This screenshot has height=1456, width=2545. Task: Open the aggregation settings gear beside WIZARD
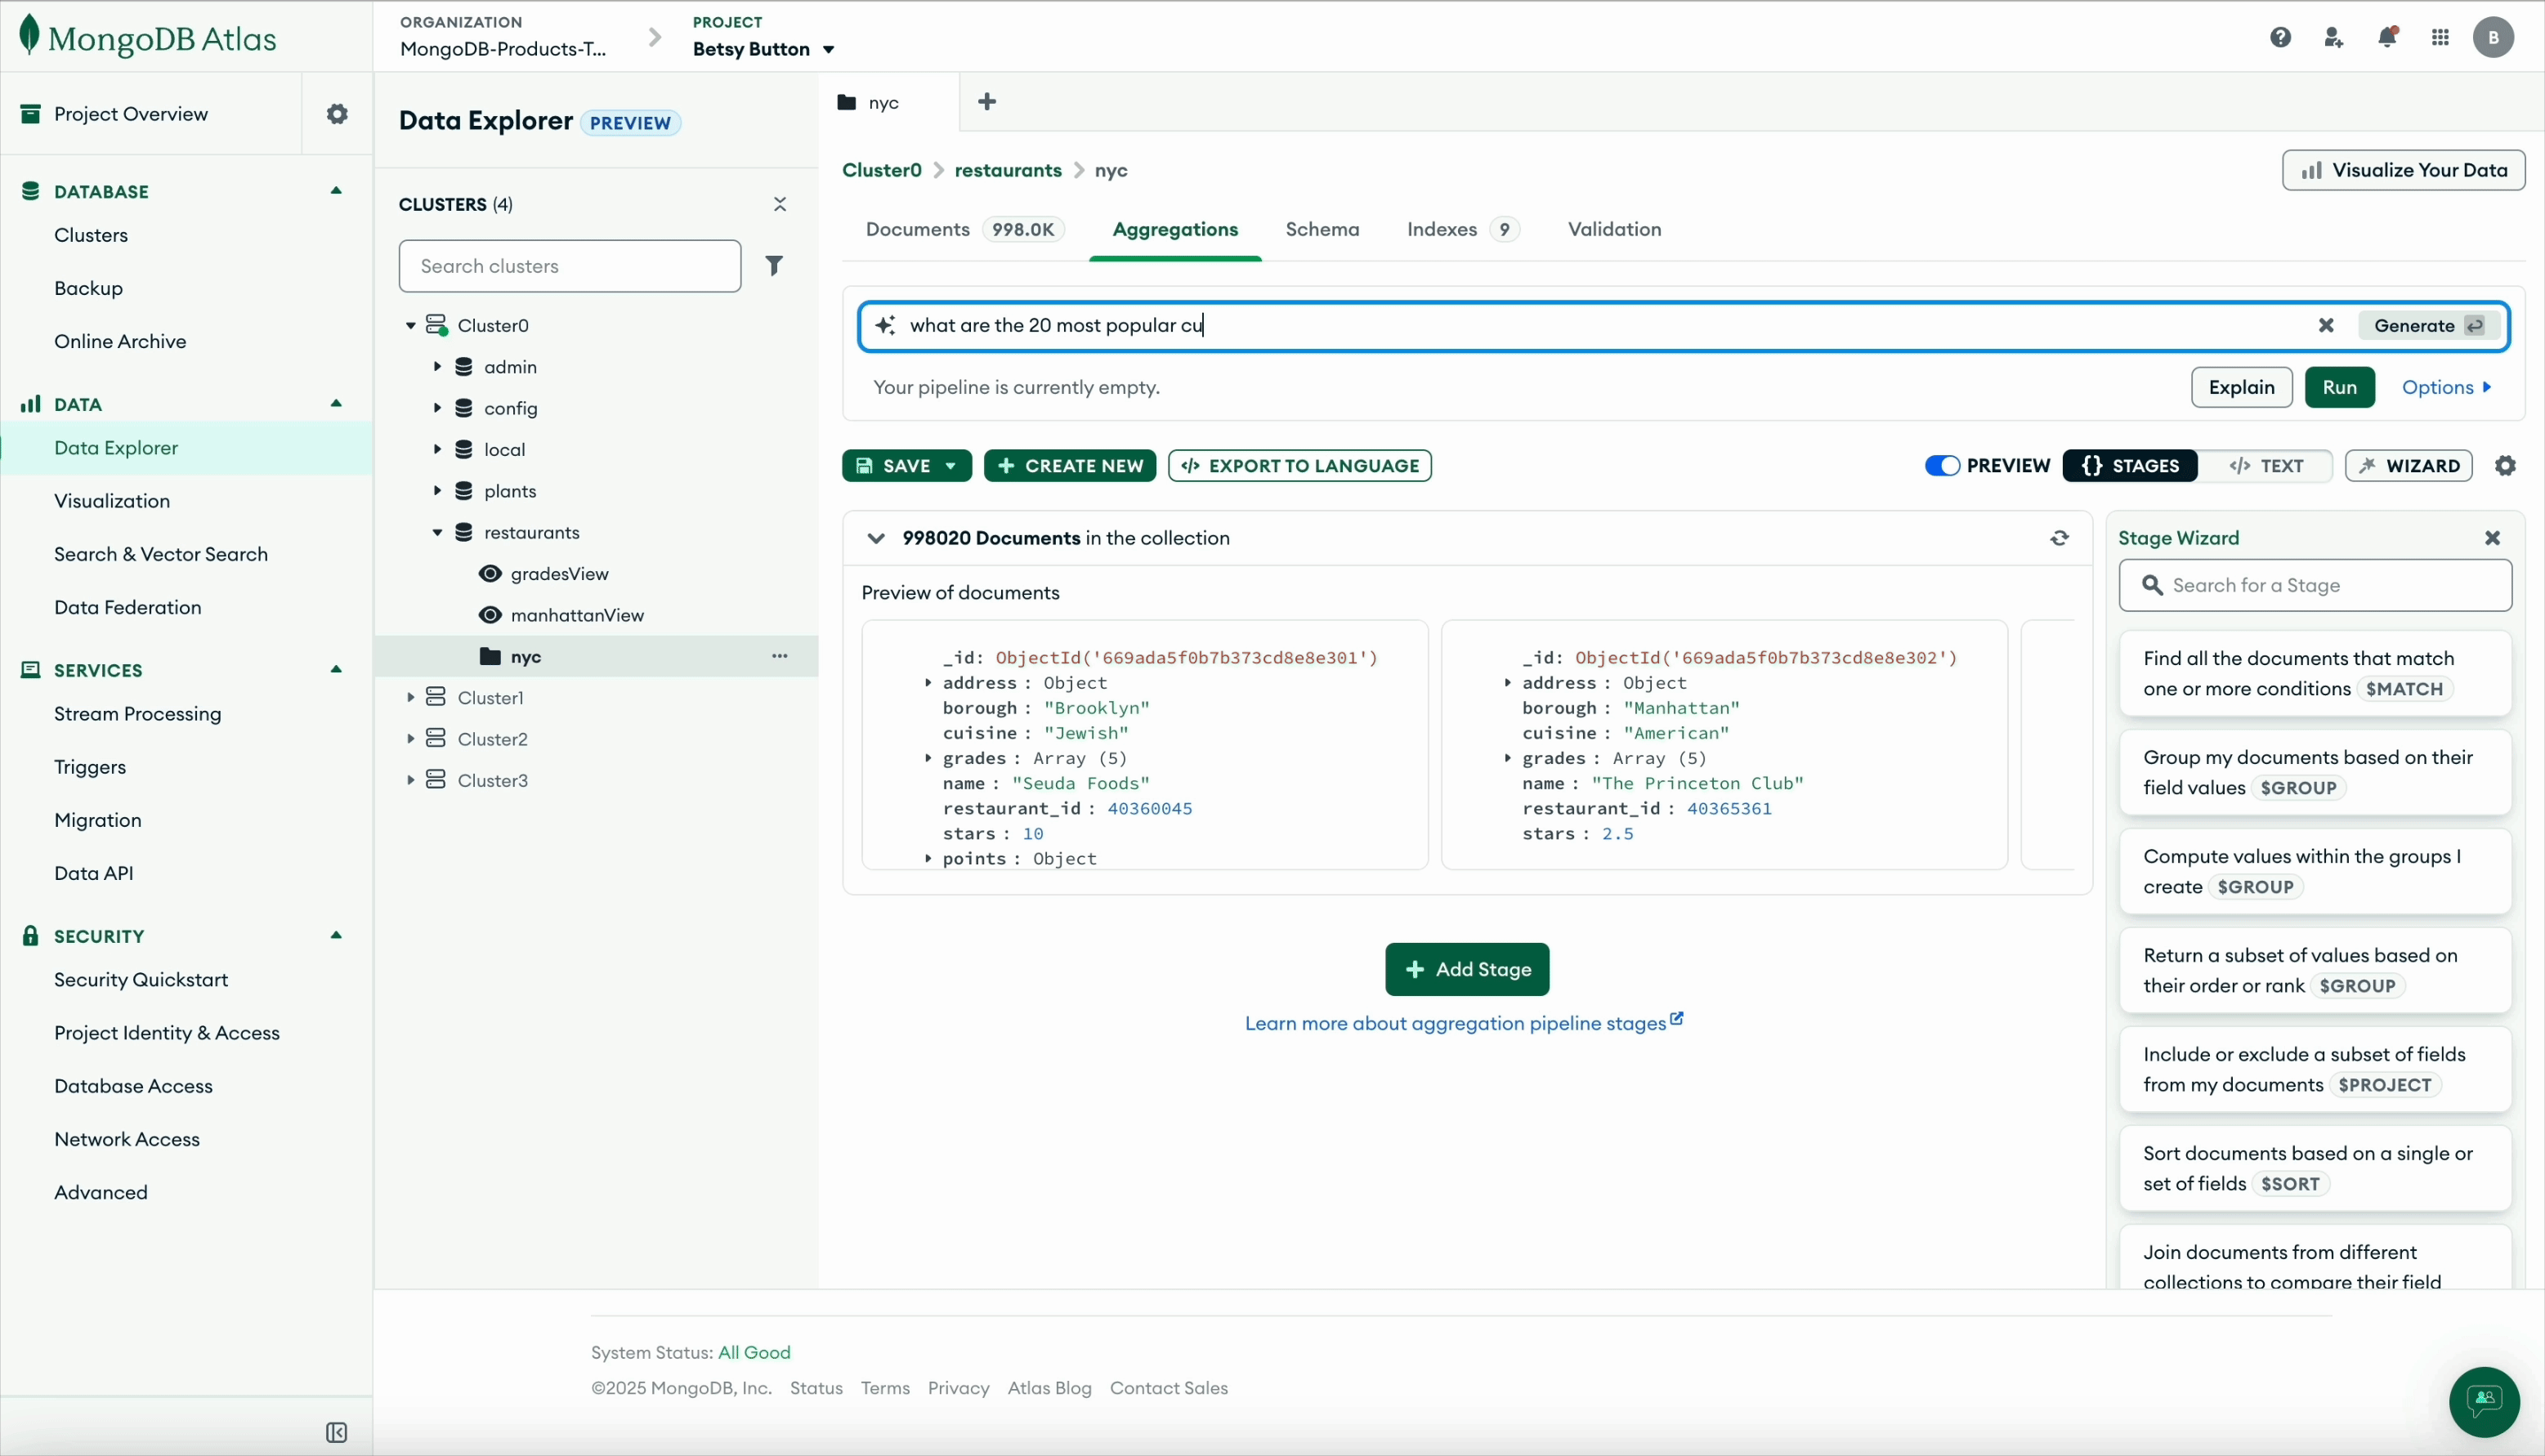click(2507, 465)
